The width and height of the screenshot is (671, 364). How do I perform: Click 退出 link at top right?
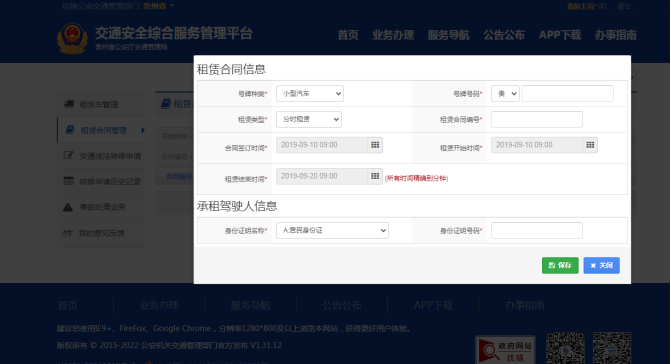(x=624, y=6)
